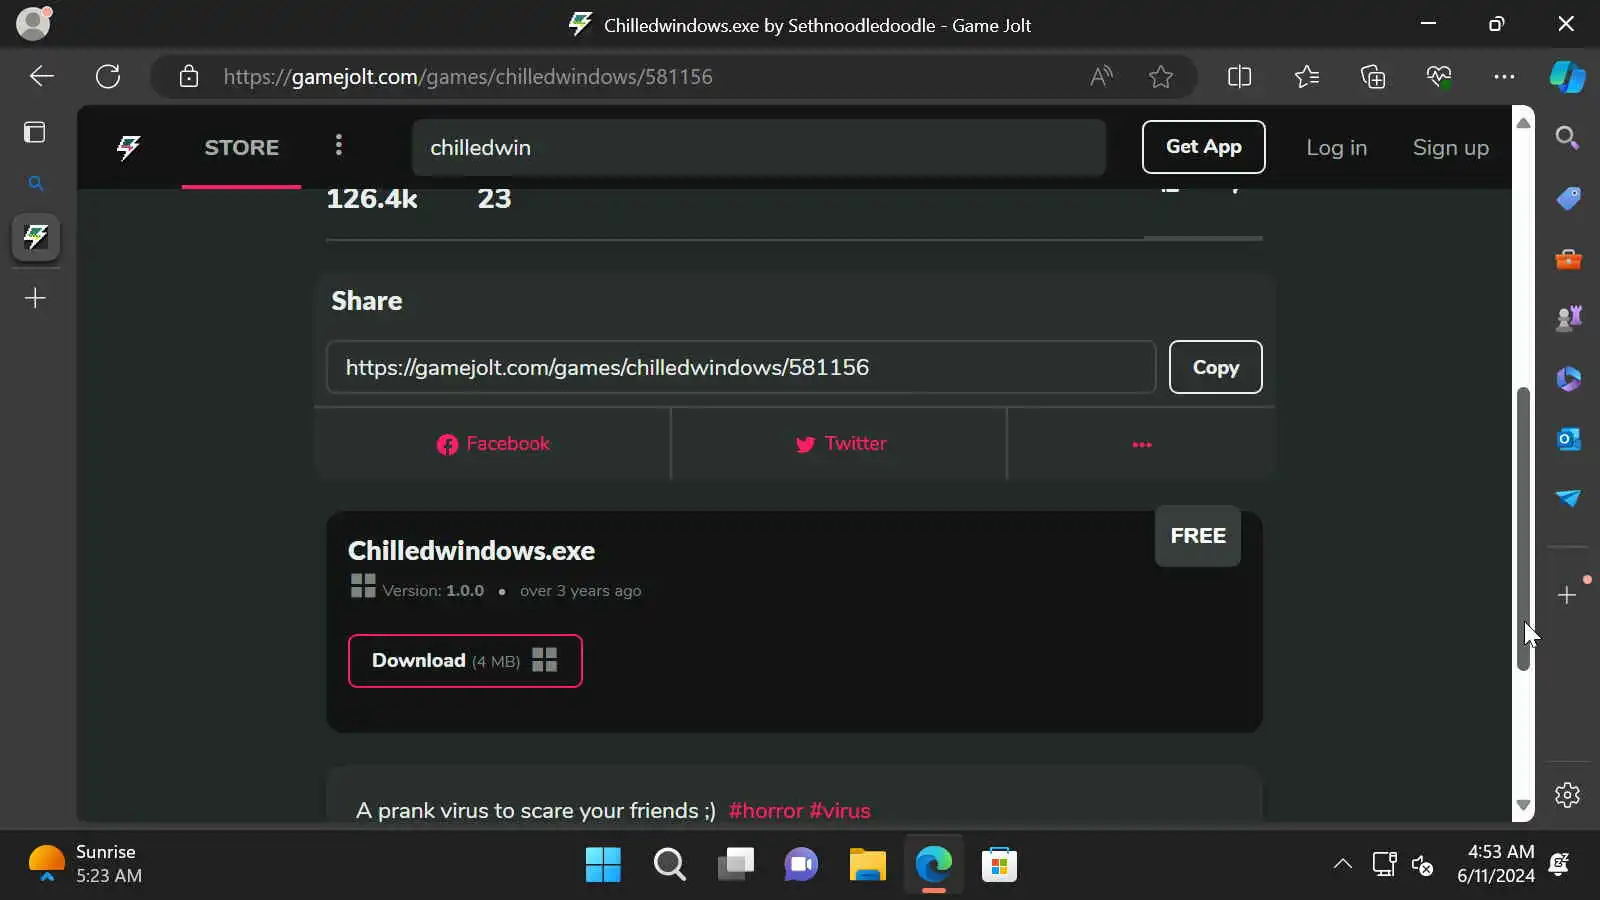This screenshot has height=900, width=1600.
Task: Open Windows taskbar Search
Action: pos(669,865)
